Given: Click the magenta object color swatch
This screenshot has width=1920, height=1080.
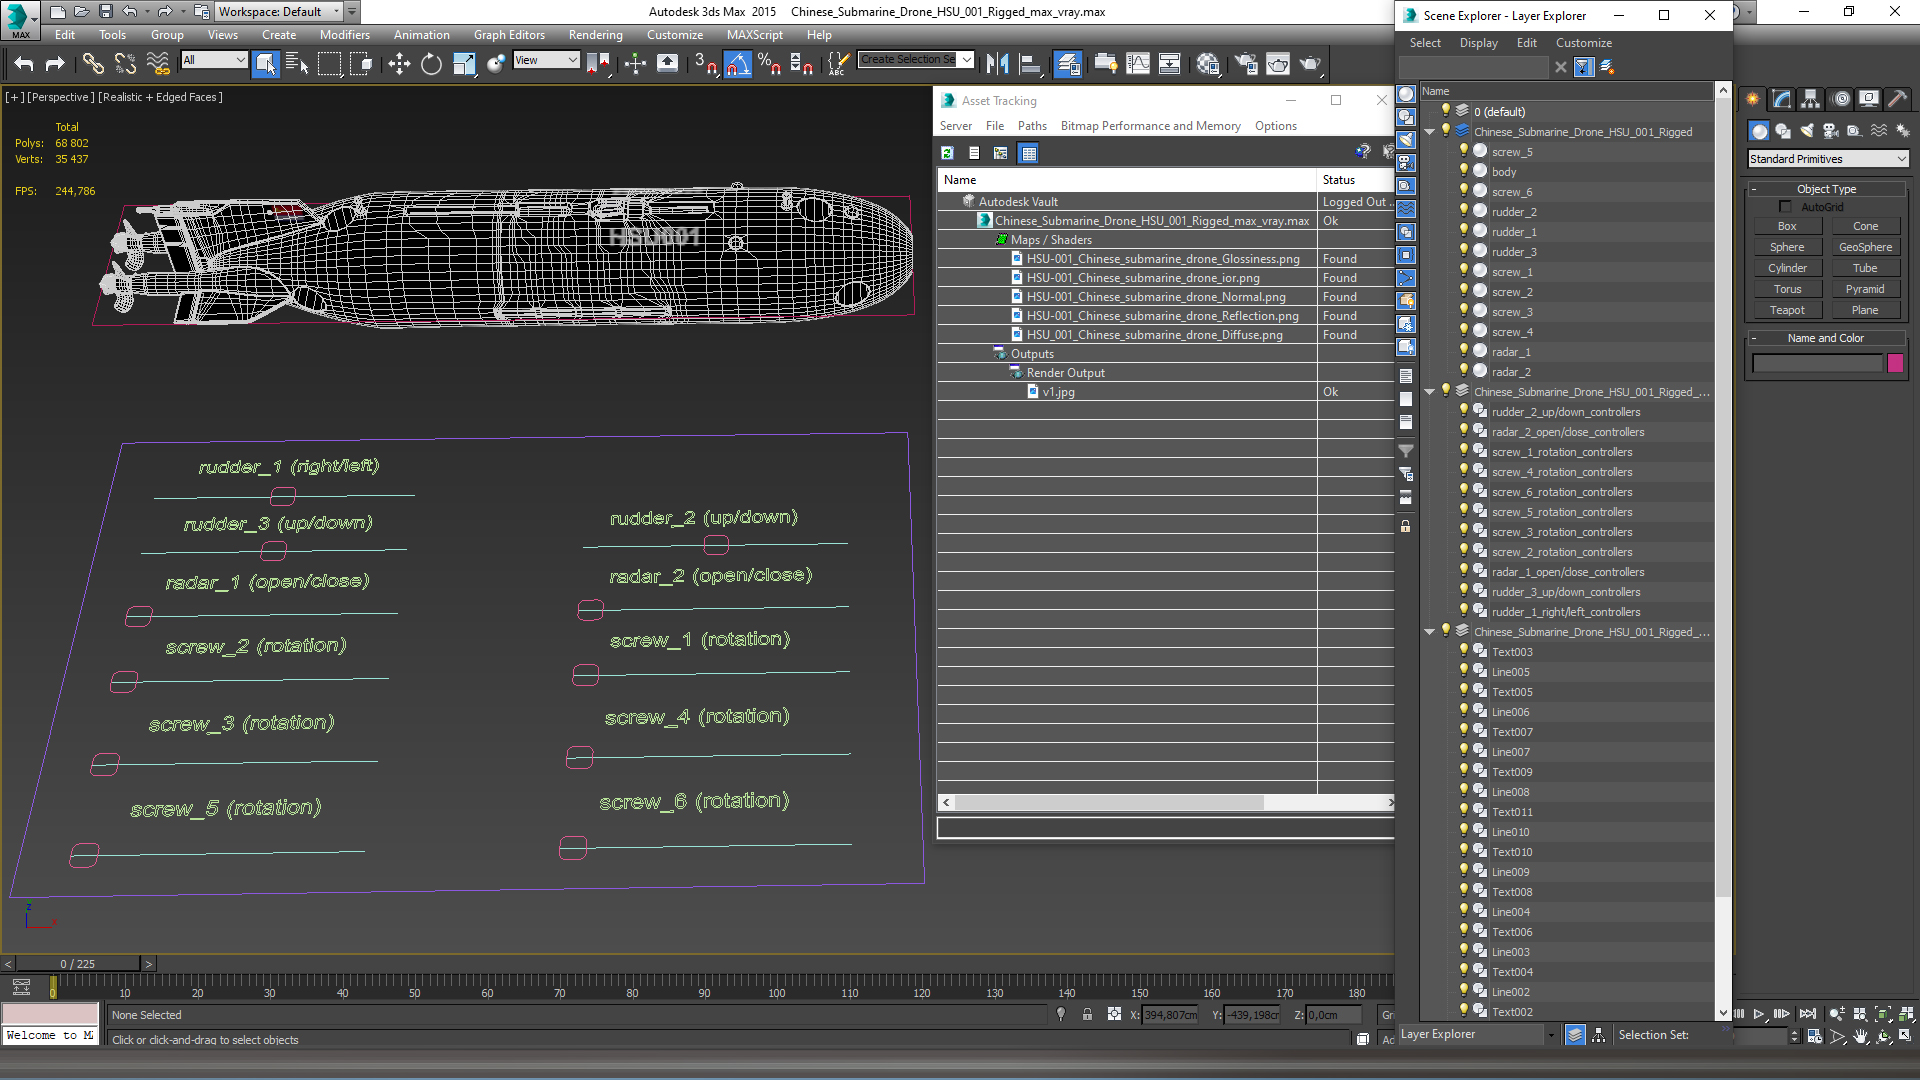Looking at the screenshot, I should point(1895,363).
